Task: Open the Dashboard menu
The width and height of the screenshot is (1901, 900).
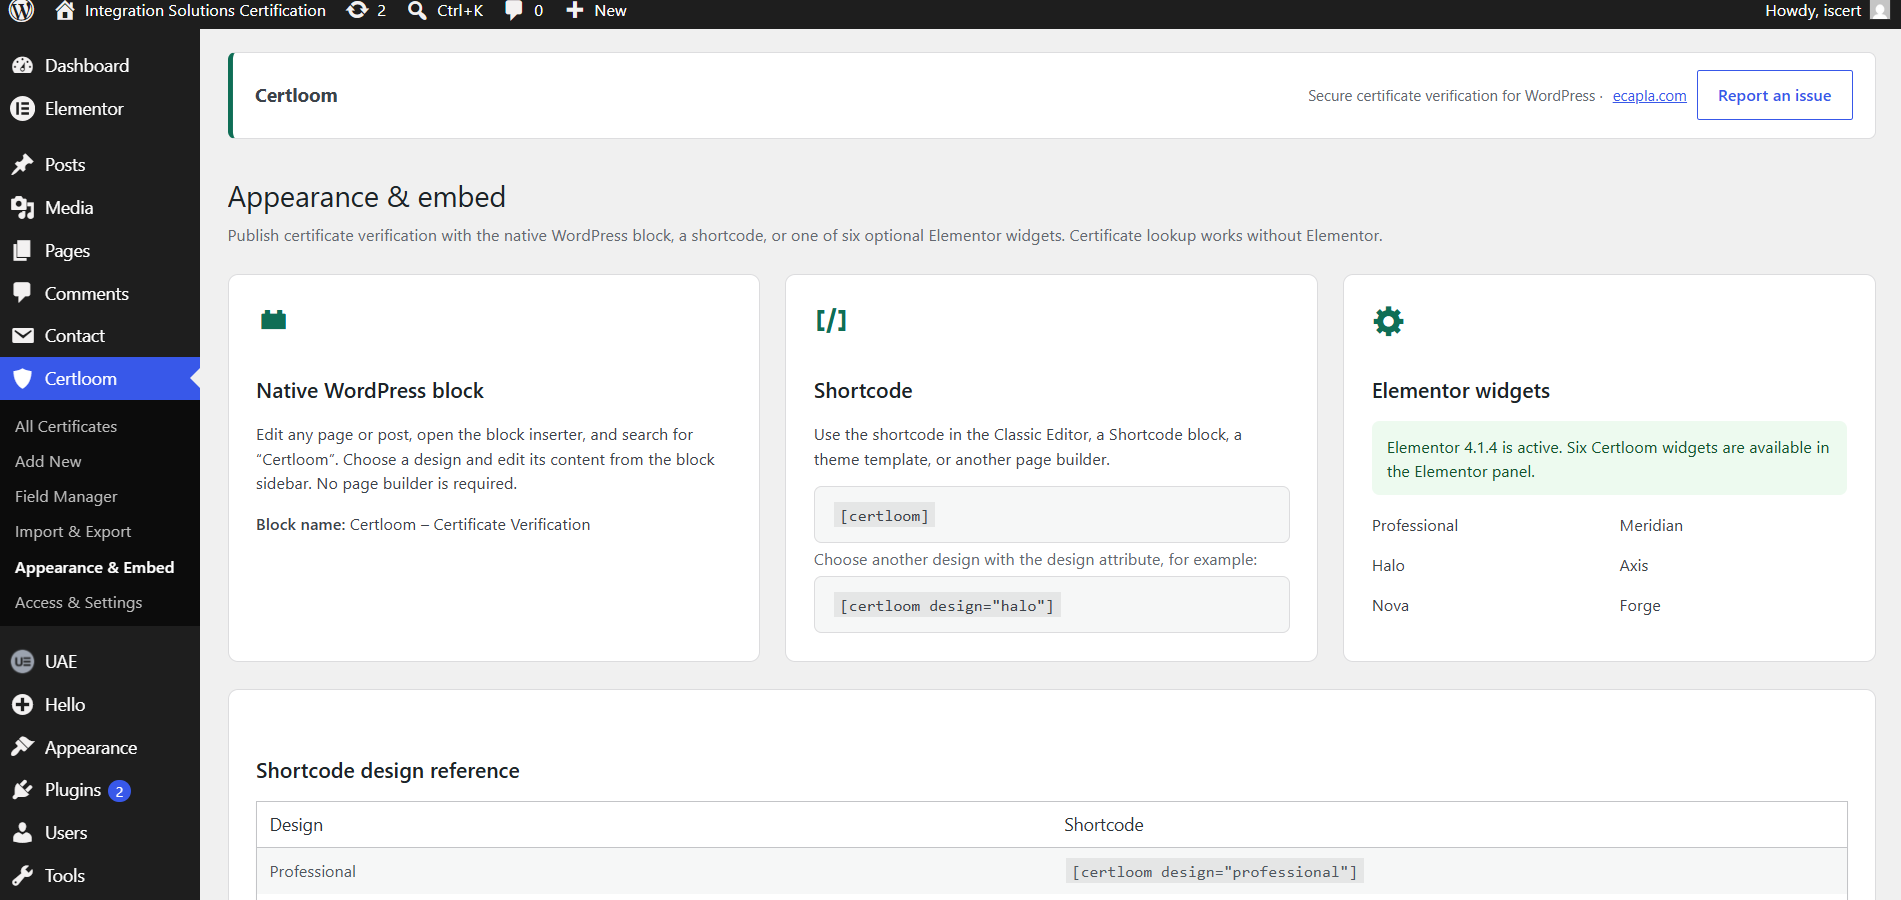Action: [100, 66]
